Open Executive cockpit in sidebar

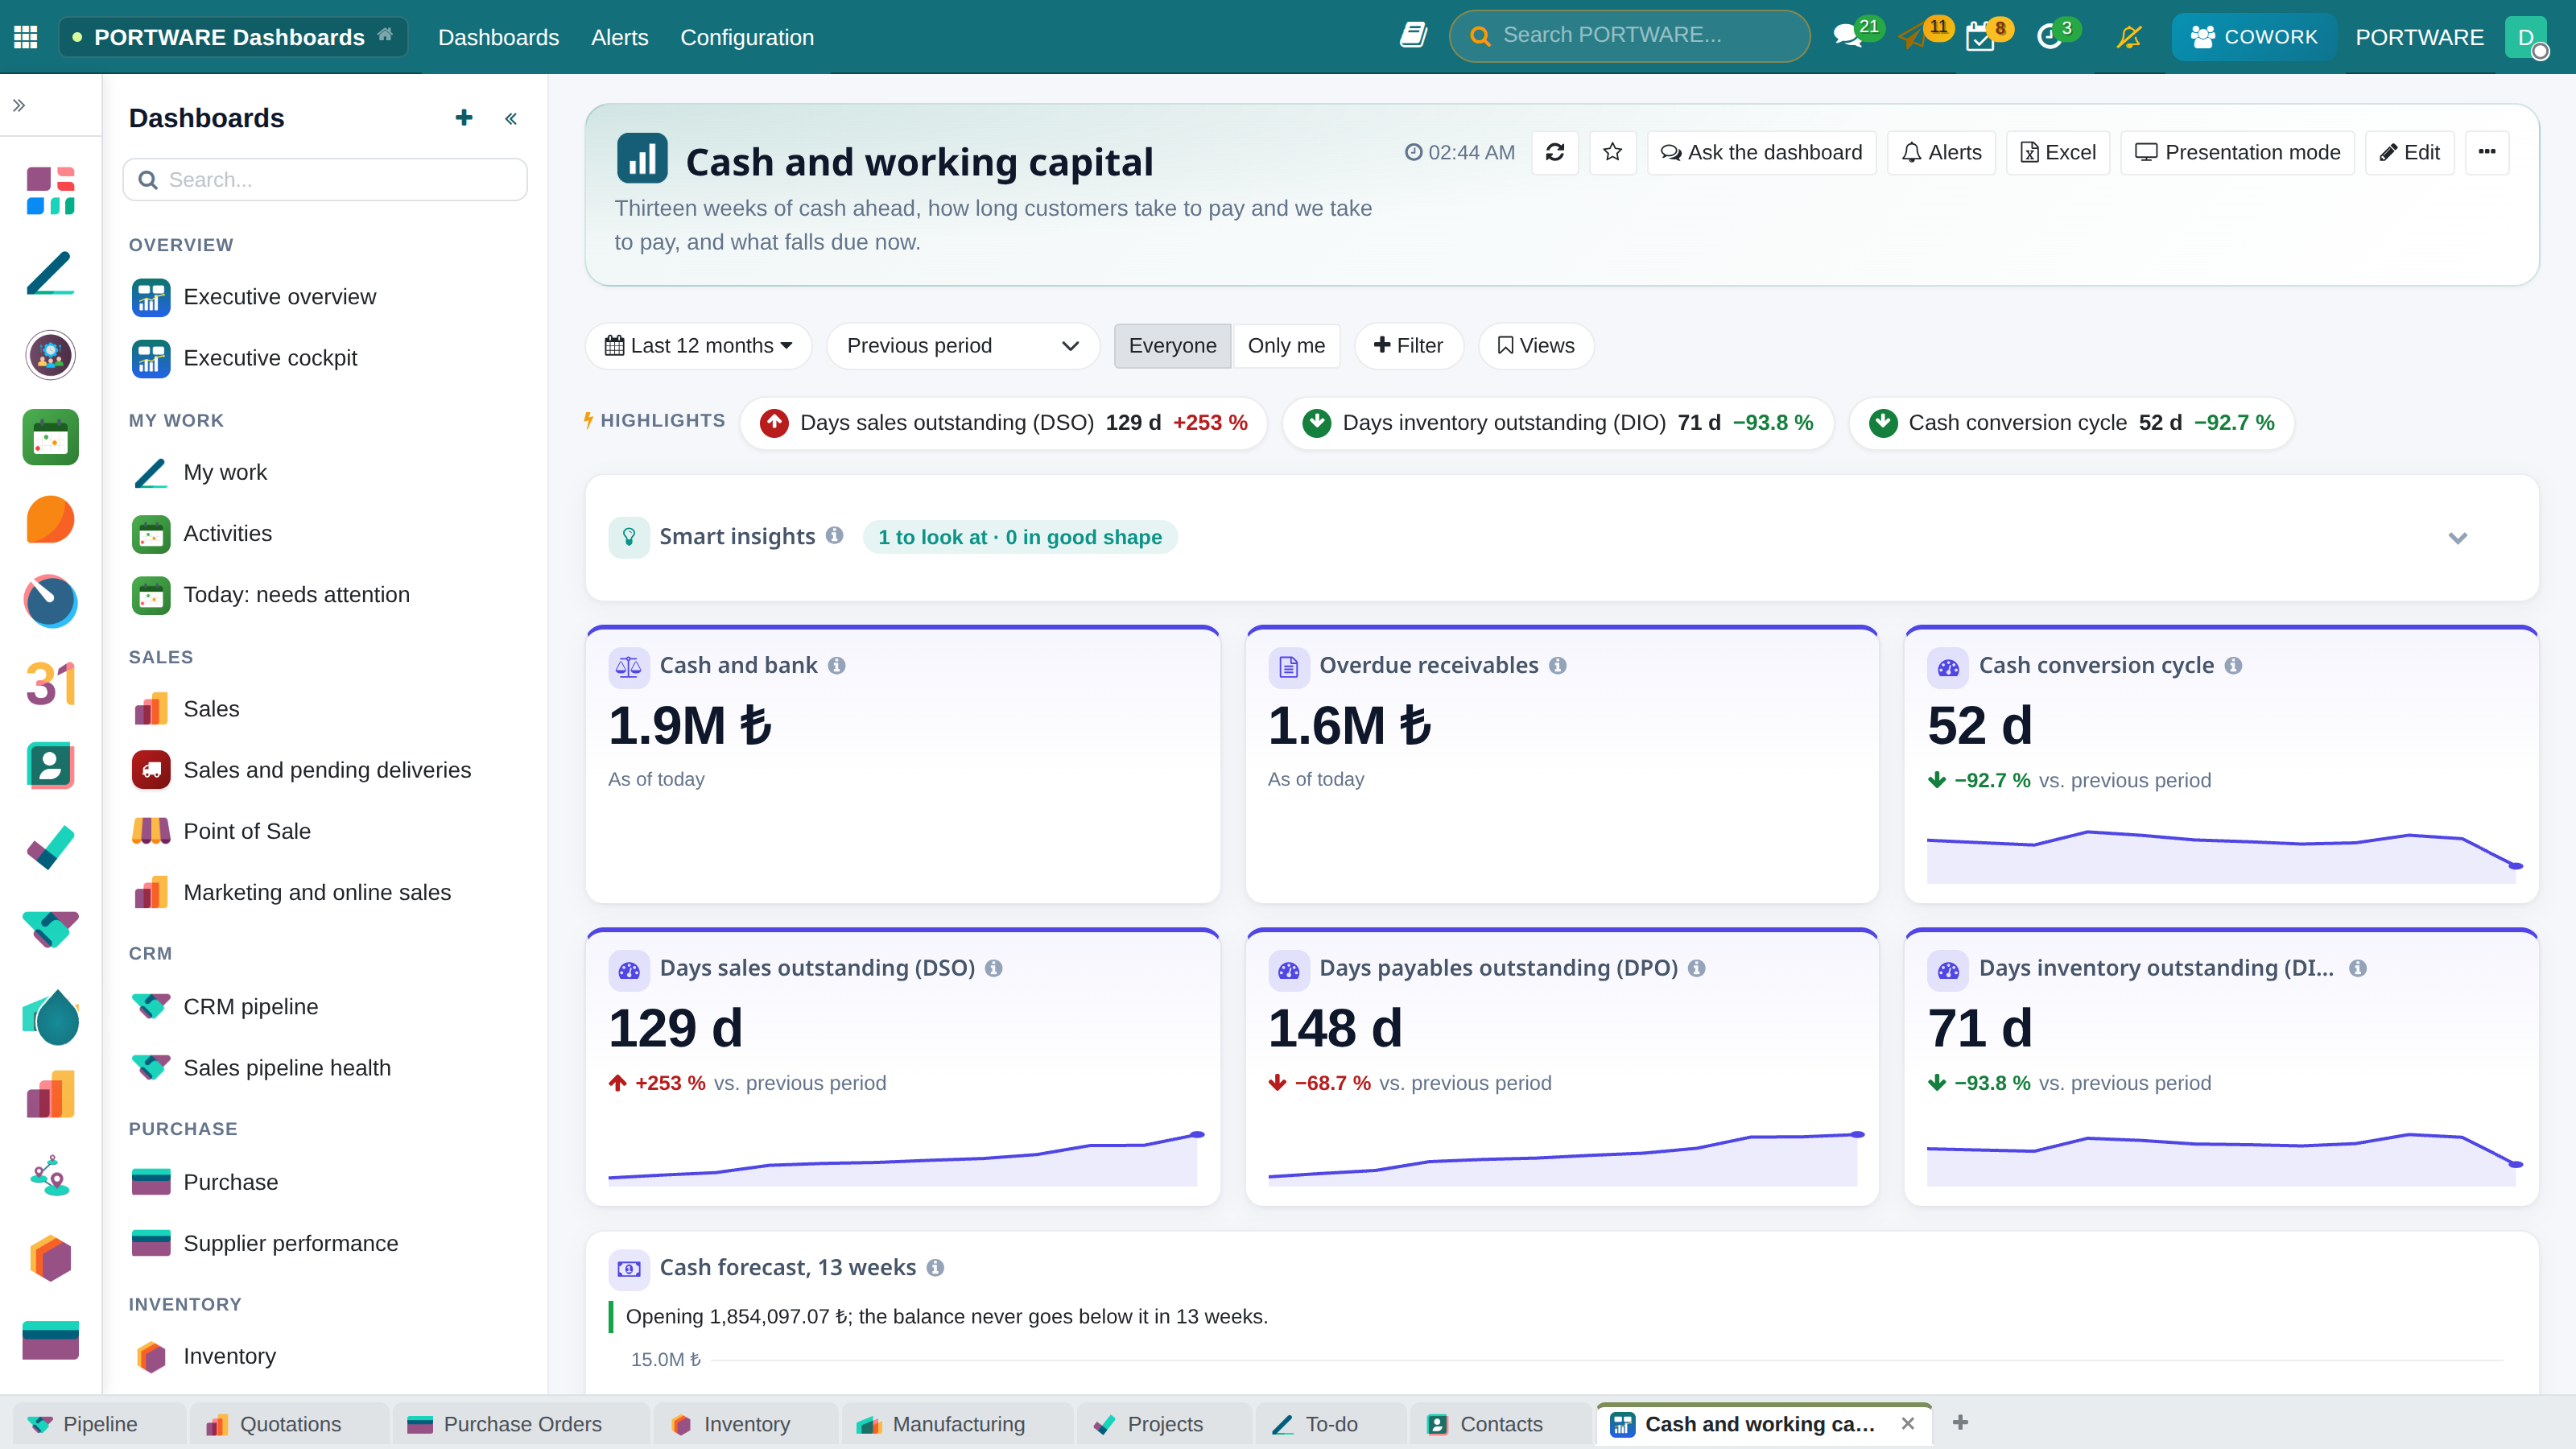(x=270, y=358)
